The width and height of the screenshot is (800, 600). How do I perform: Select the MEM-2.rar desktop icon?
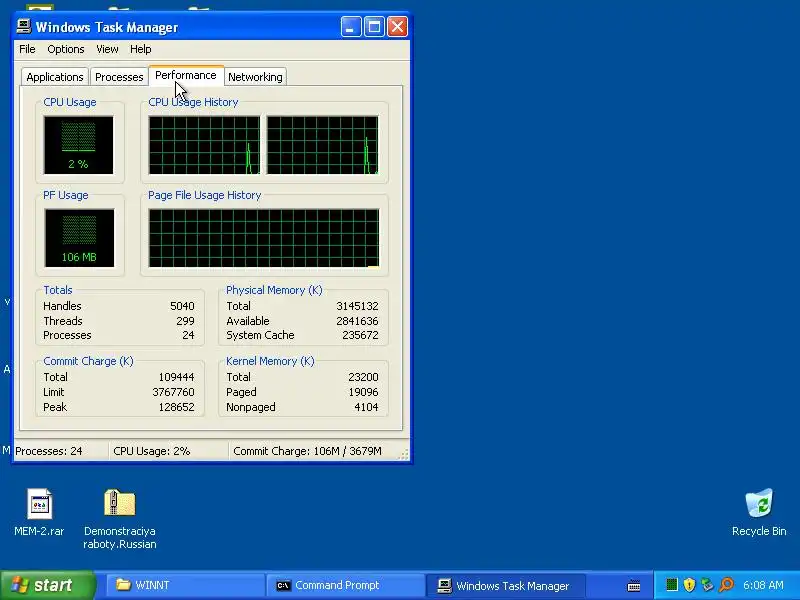39,513
